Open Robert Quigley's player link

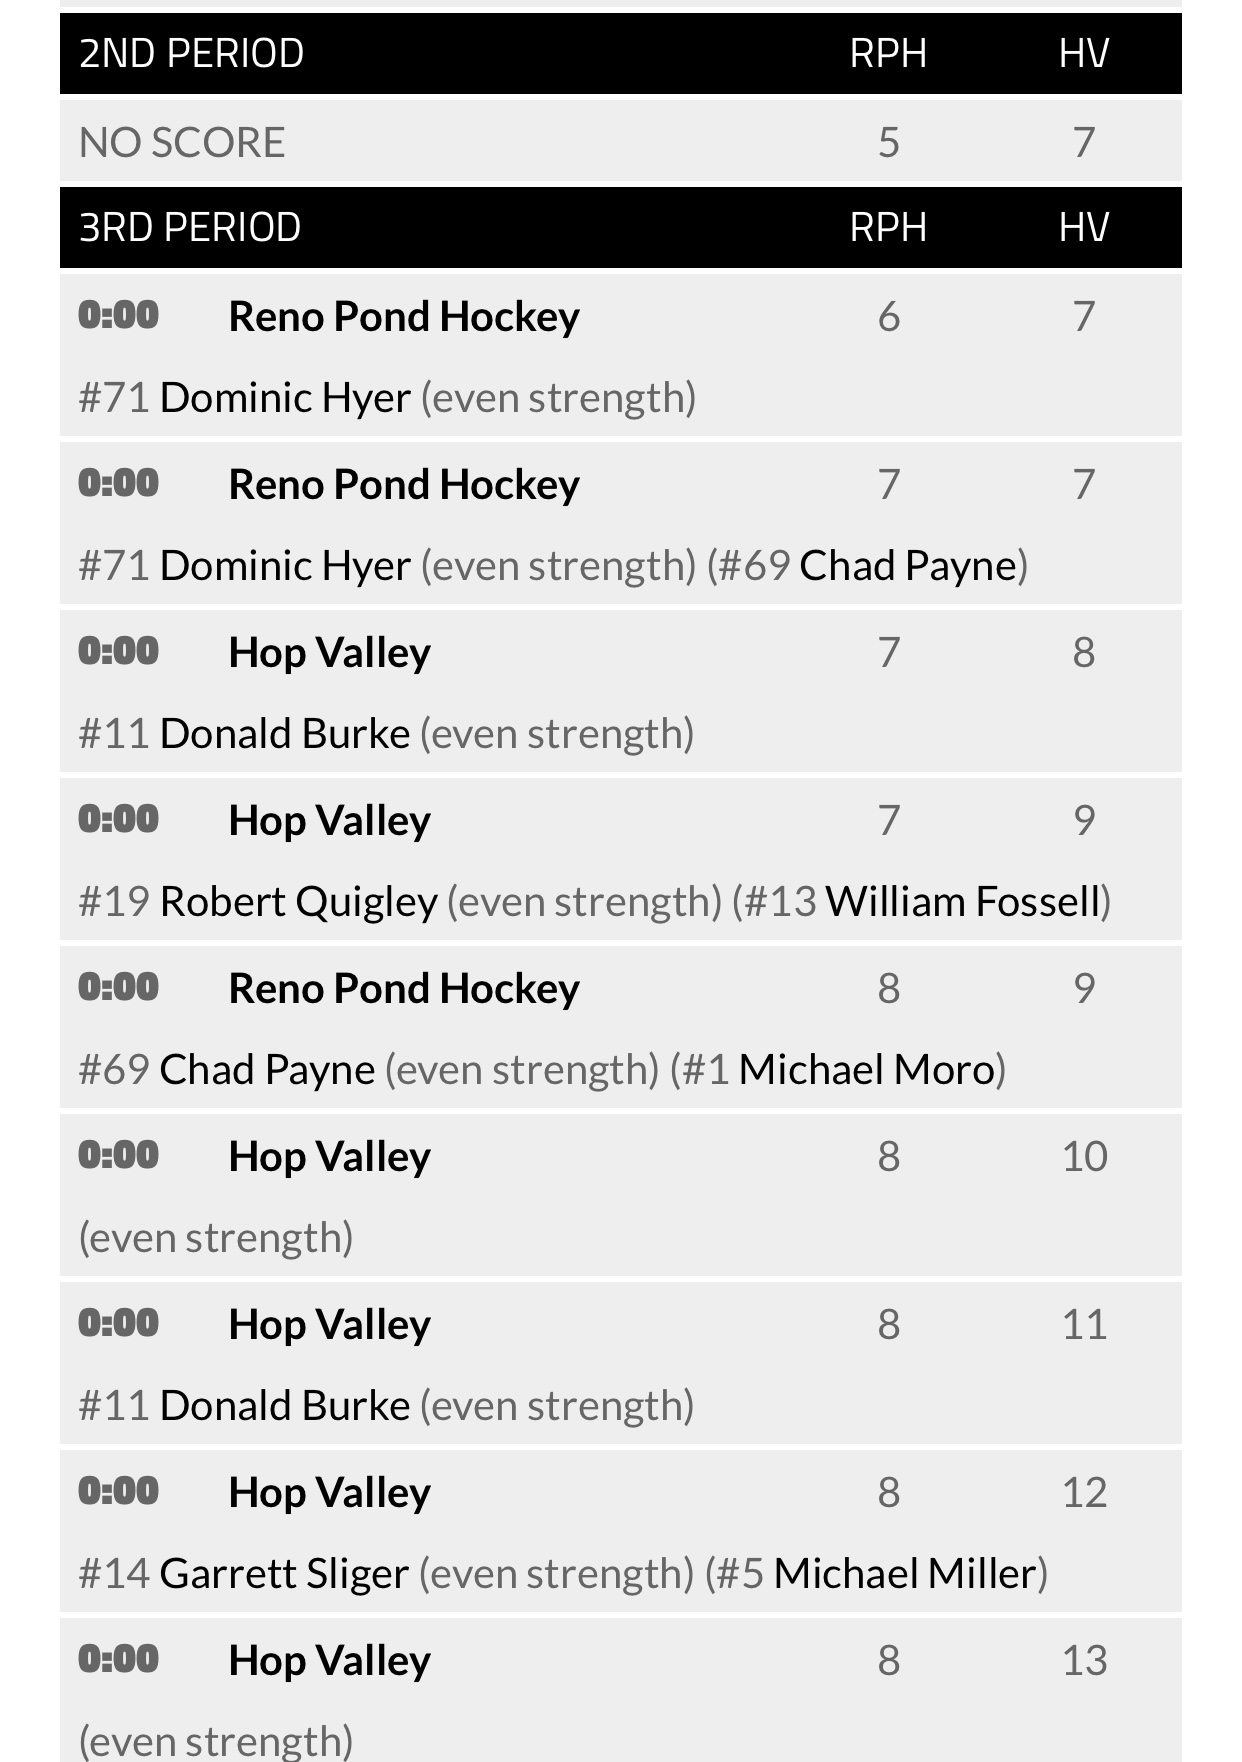pyautogui.click(x=298, y=902)
